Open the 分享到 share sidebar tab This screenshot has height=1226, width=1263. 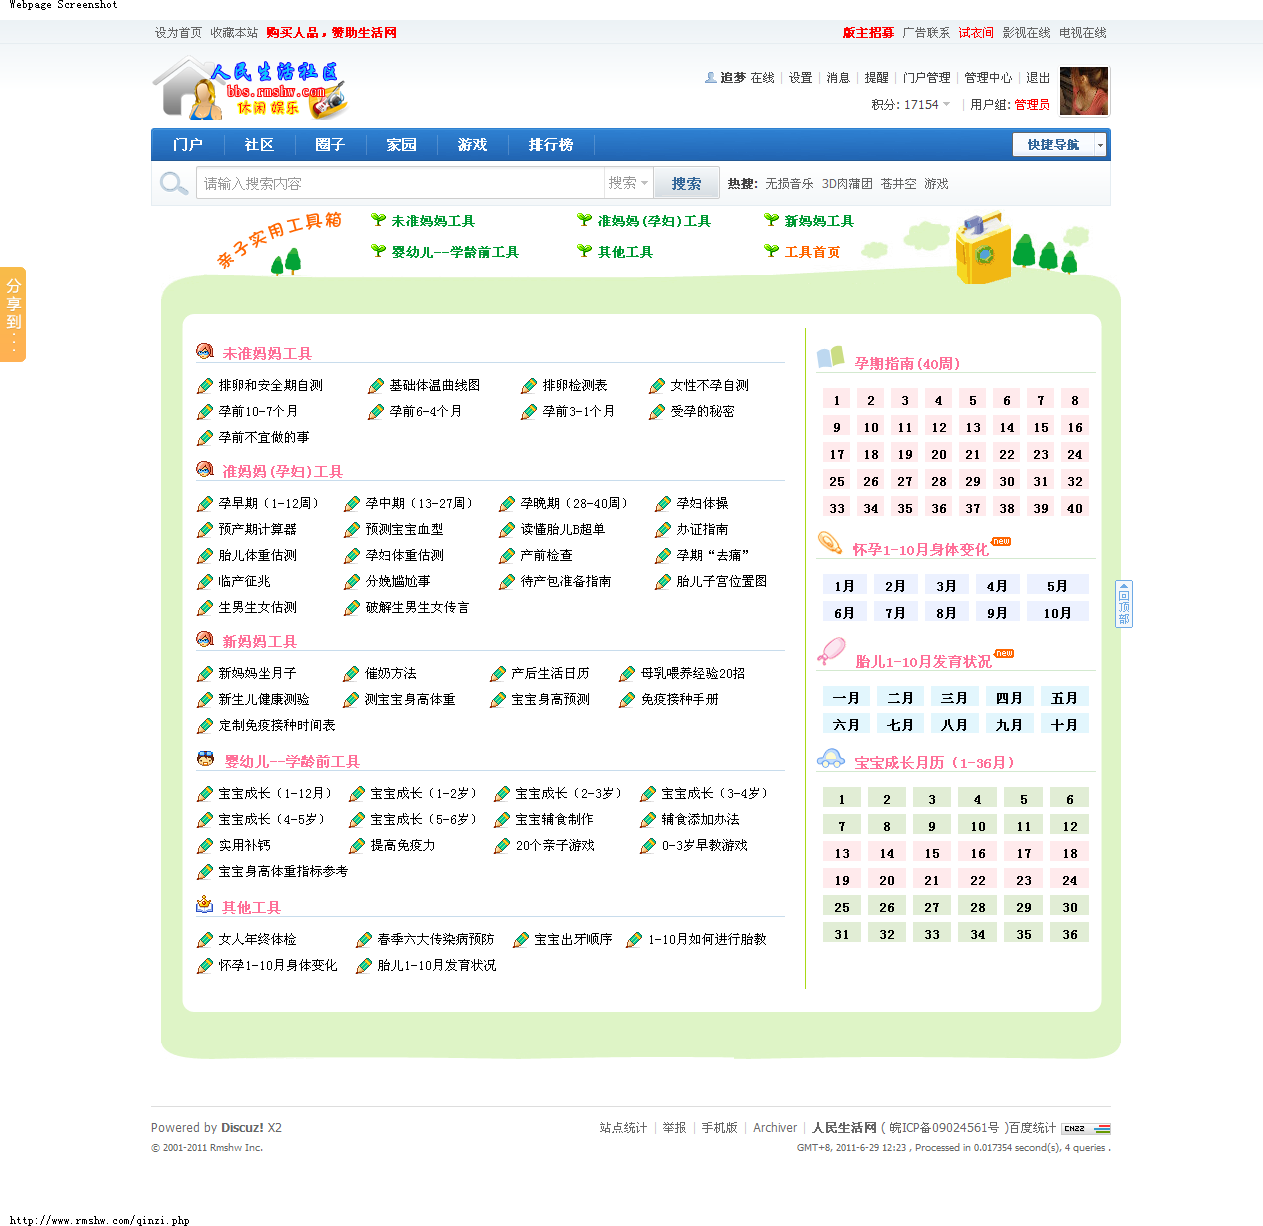point(13,314)
